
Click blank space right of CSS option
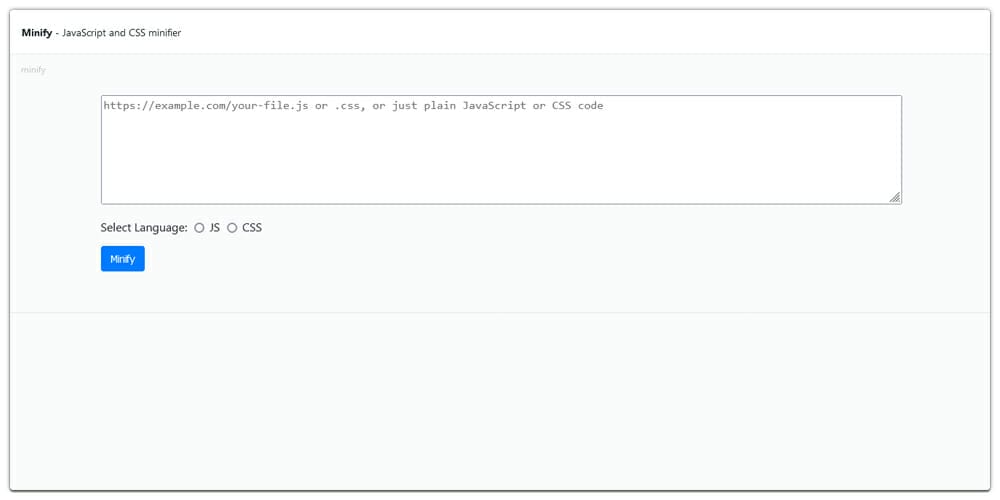(500, 228)
